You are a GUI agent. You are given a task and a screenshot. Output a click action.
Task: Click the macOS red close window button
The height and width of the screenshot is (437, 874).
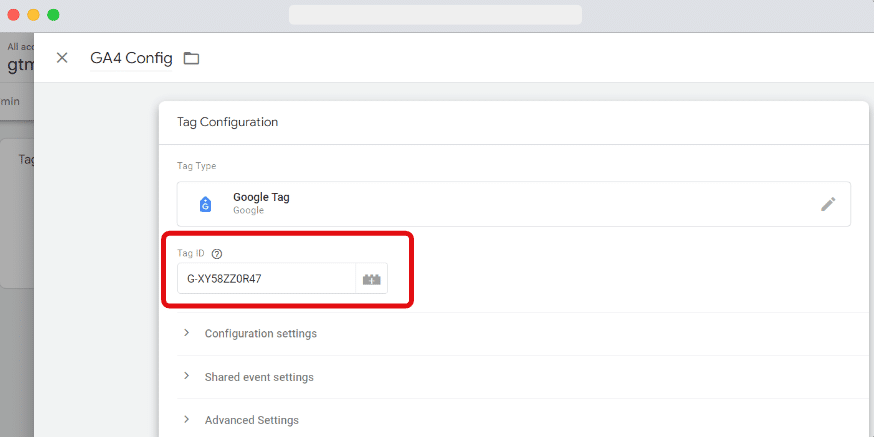click(x=13, y=15)
